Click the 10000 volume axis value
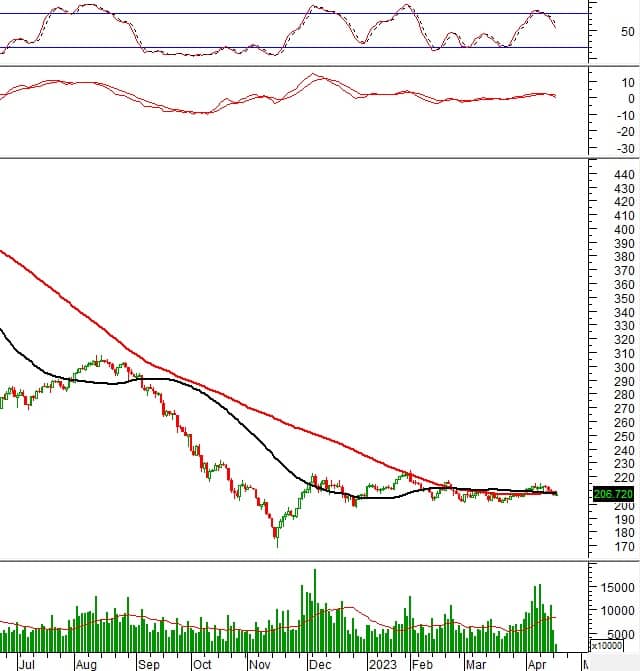Viewport: 640px width, 671px height. (x=618, y=611)
